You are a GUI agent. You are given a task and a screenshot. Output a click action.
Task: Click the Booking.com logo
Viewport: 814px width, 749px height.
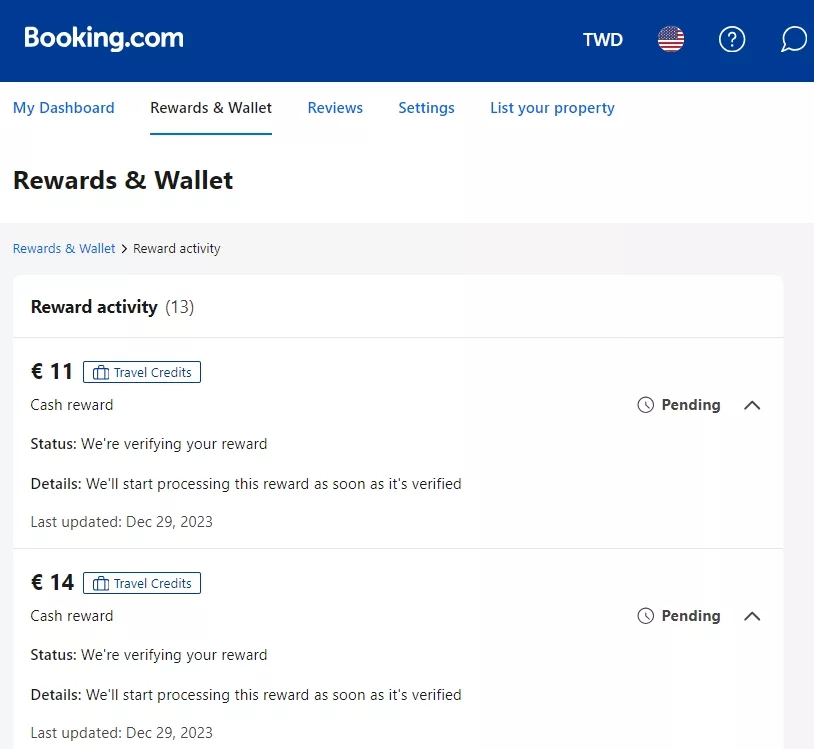(x=104, y=39)
